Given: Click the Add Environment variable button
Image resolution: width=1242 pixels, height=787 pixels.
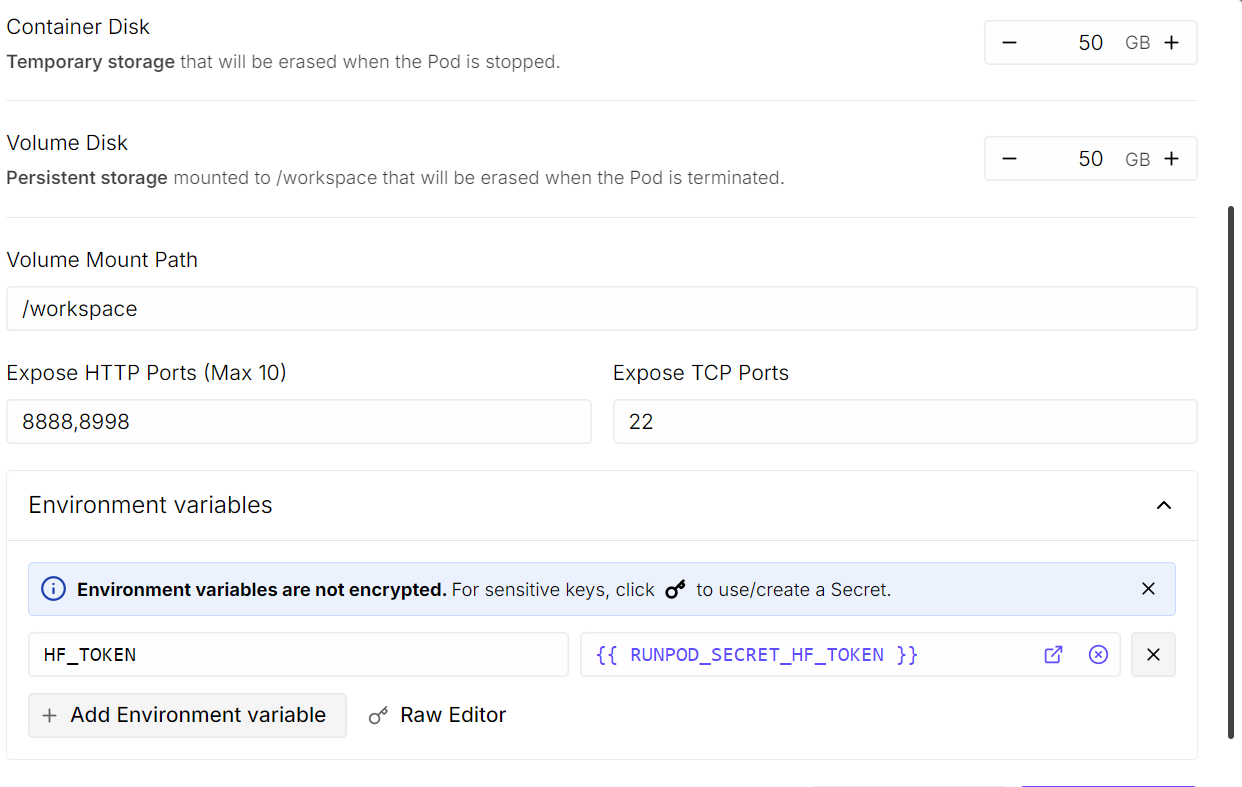Looking at the screenshot, I should [187, 715].
